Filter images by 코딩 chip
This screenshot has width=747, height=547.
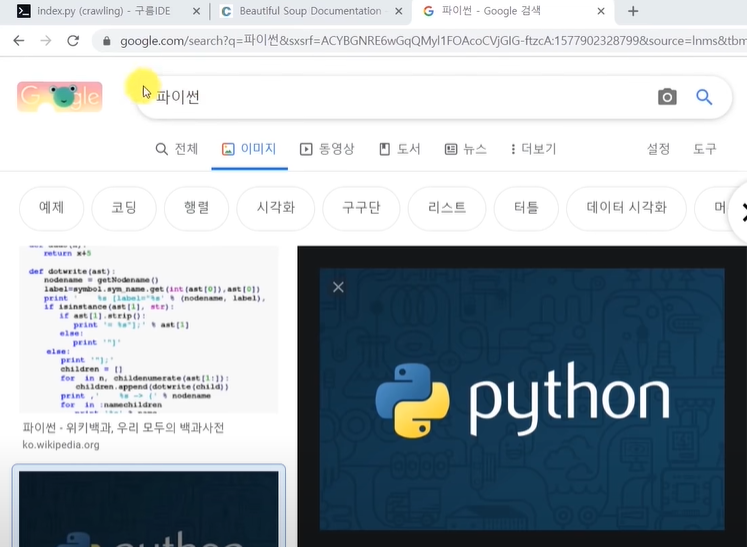[124, 208]
